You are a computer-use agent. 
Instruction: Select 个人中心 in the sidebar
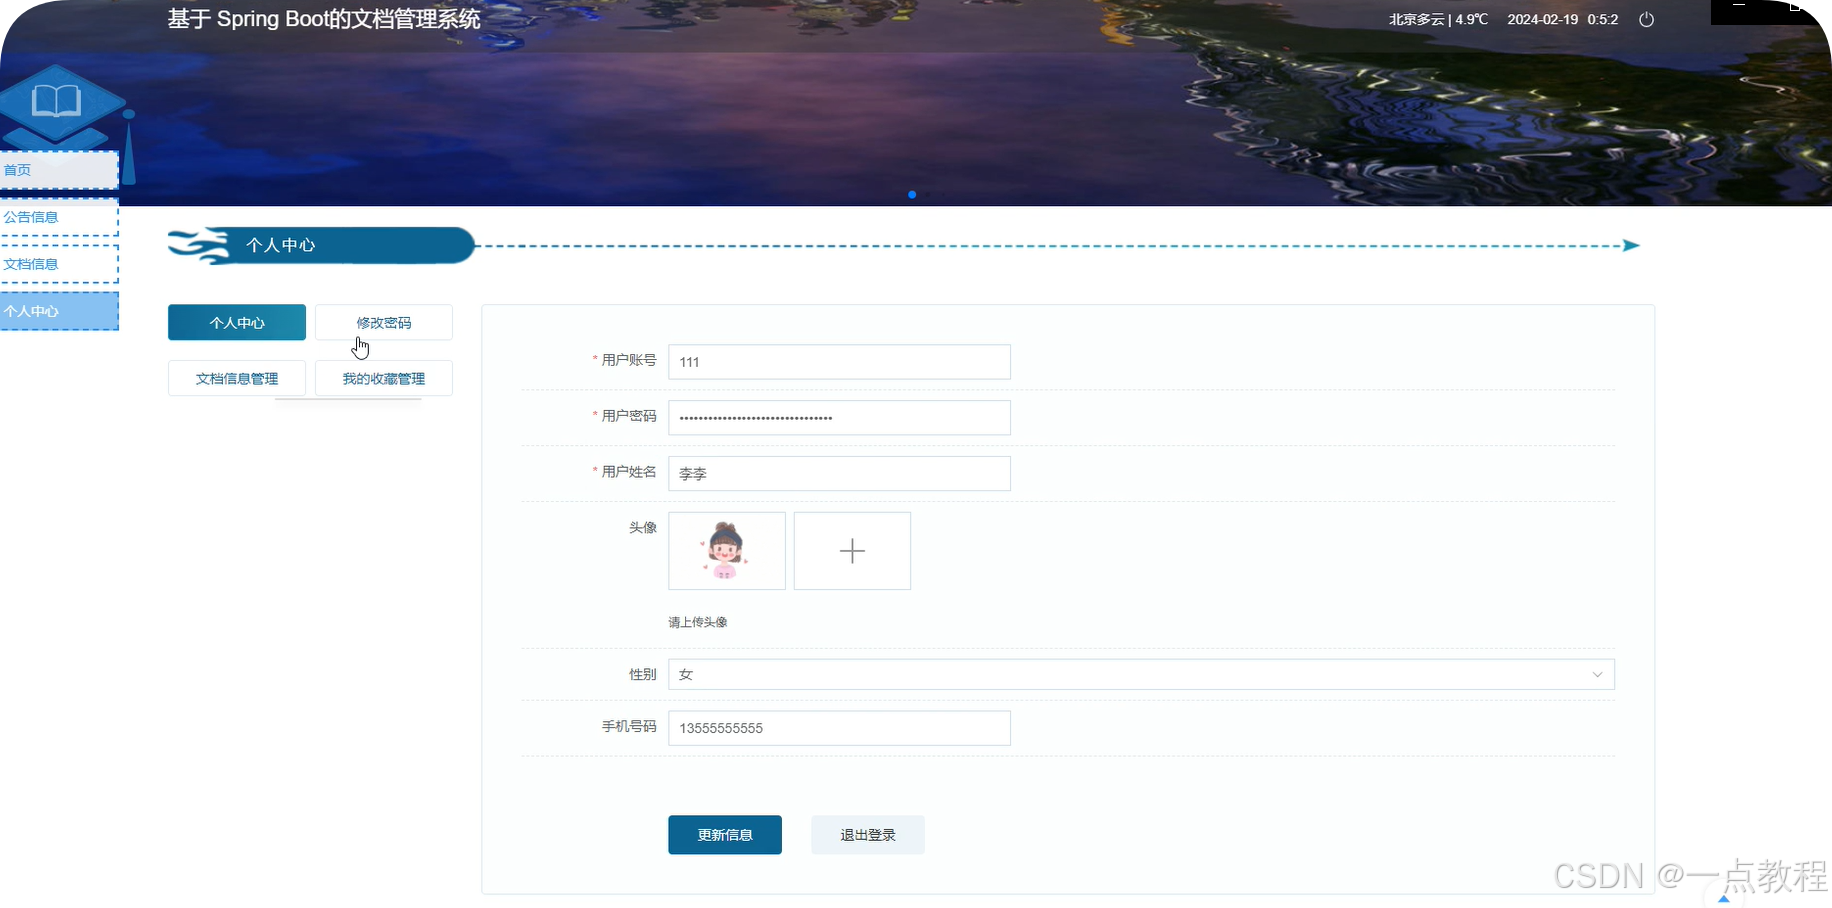click(31, 311)
